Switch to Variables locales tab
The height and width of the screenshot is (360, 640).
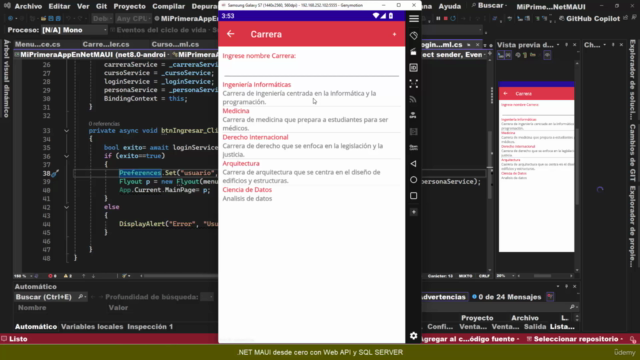click(x=92, y=327)
